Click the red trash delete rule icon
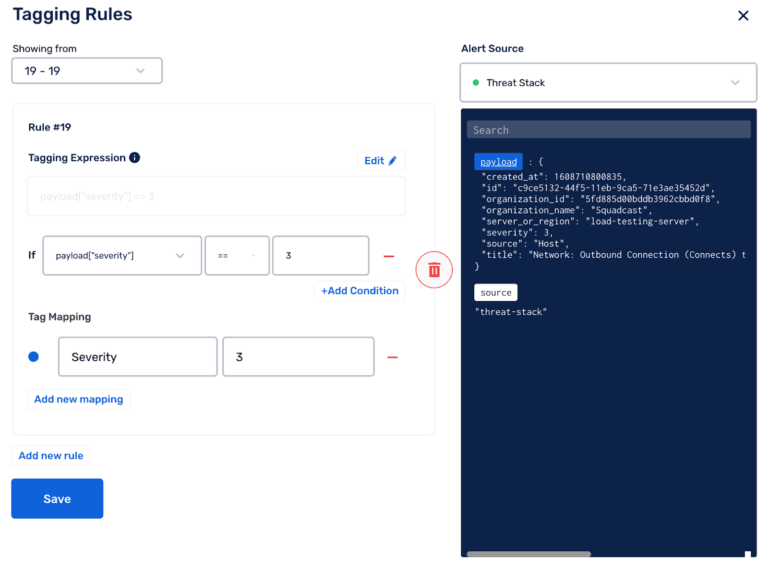This screenshot has width=768, height=567. (434, 270)
